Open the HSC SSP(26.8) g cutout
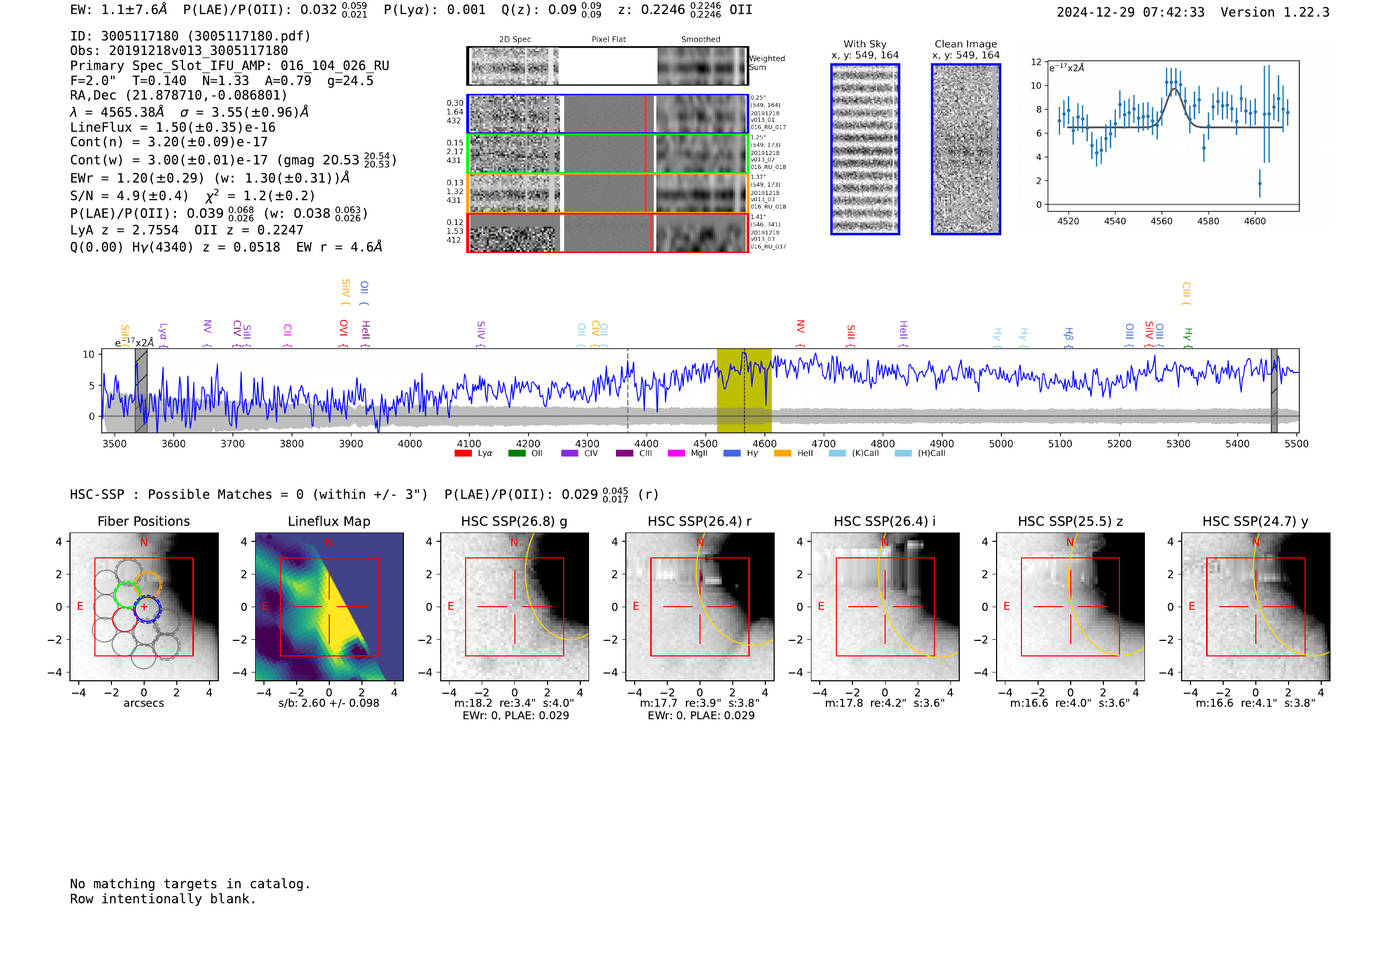The height and width of the screenshot is (953, 1400). click(x=514, y=607)
